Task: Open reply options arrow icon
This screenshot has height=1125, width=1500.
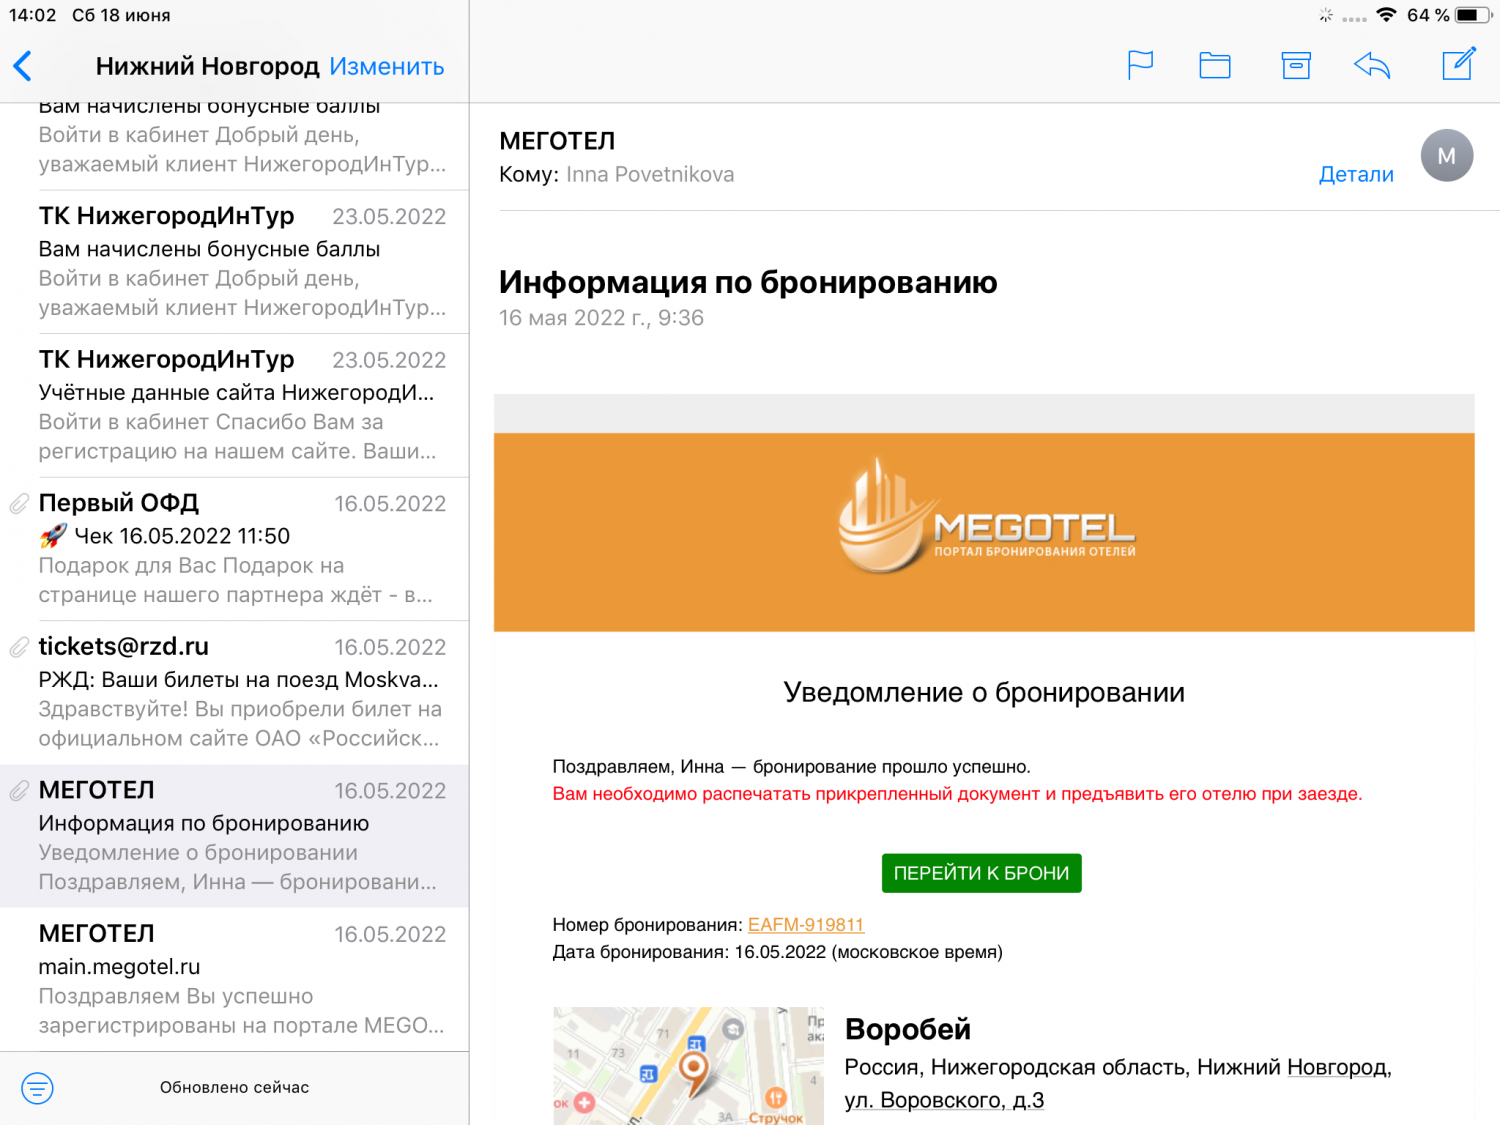Action: click(x=1372, y=65)
